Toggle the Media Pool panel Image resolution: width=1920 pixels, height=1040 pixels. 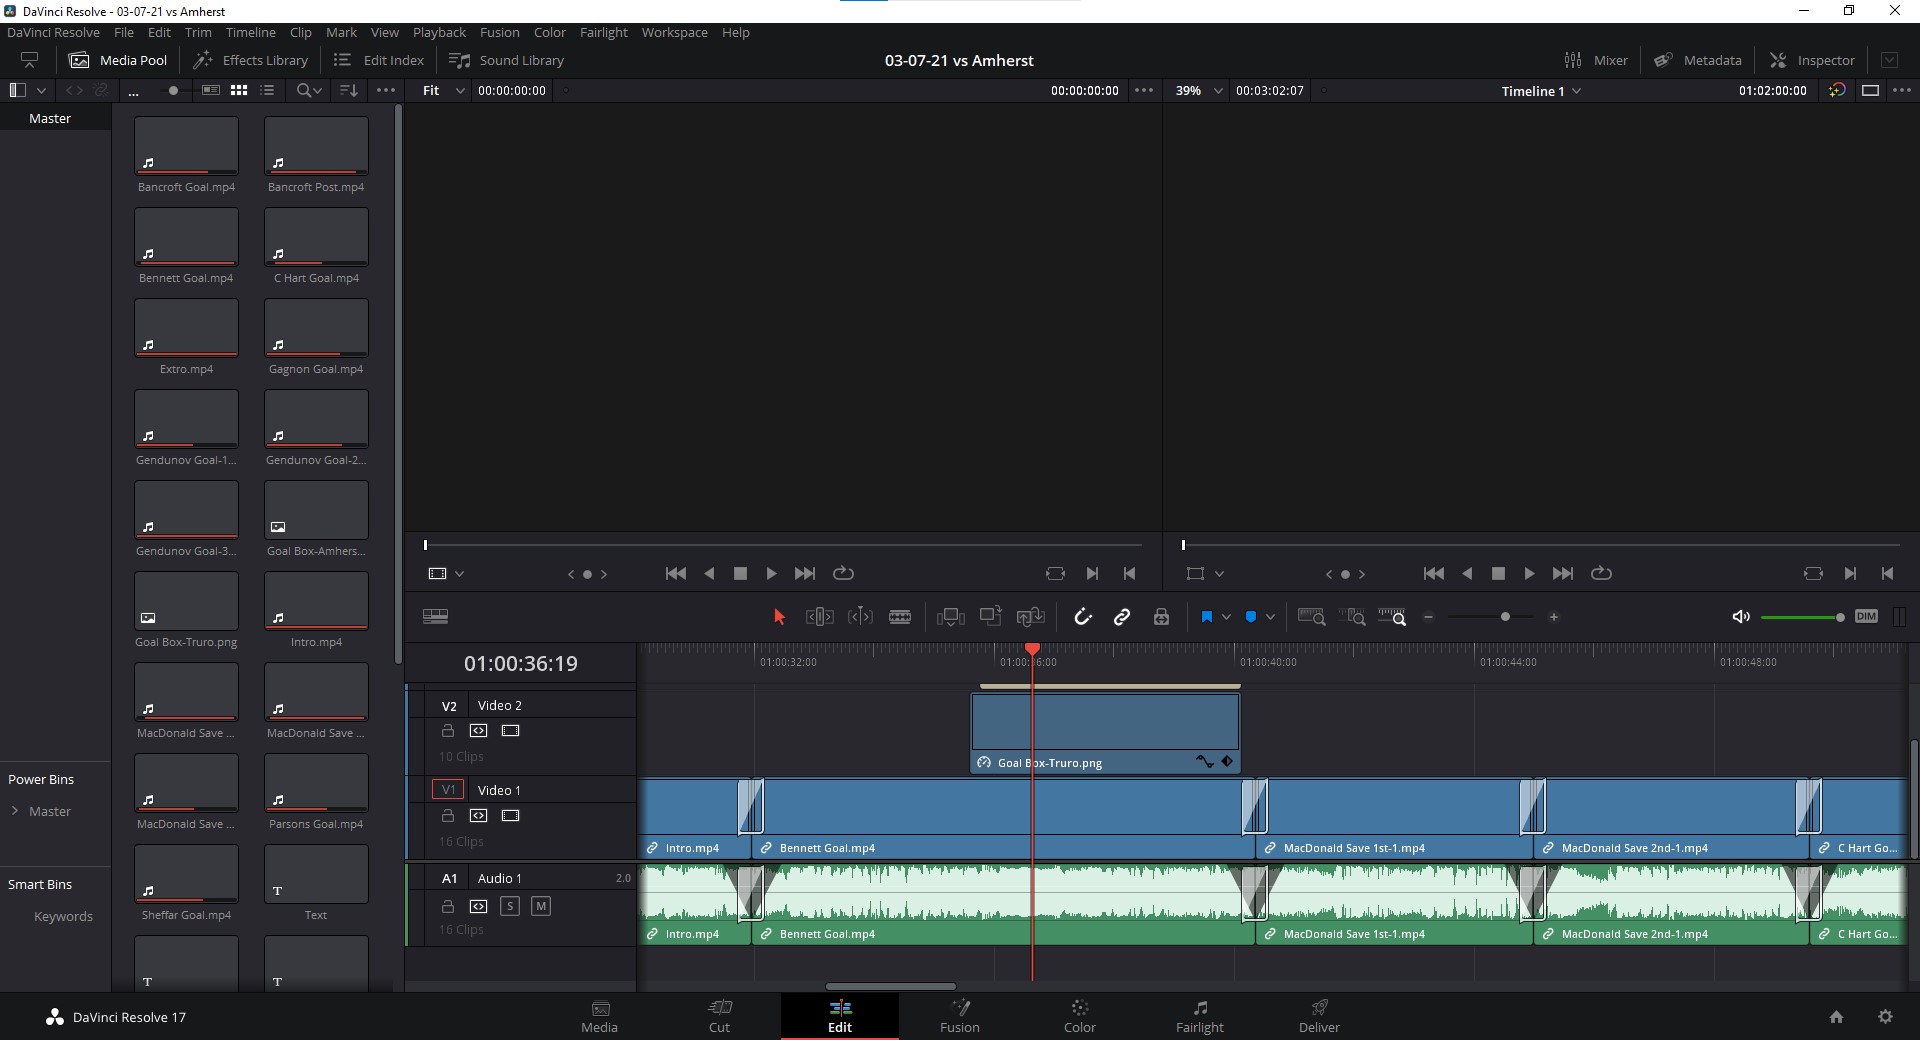(118, 60)
